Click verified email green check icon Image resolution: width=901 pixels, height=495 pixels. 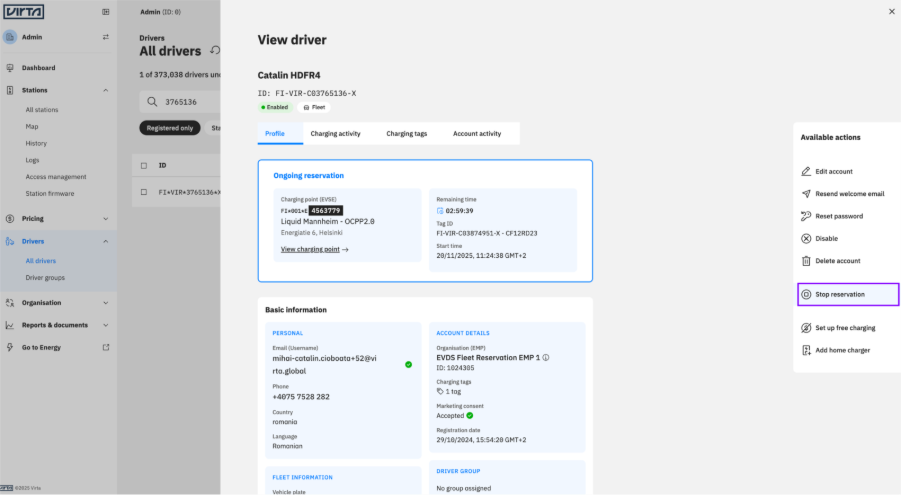point(409,364)
